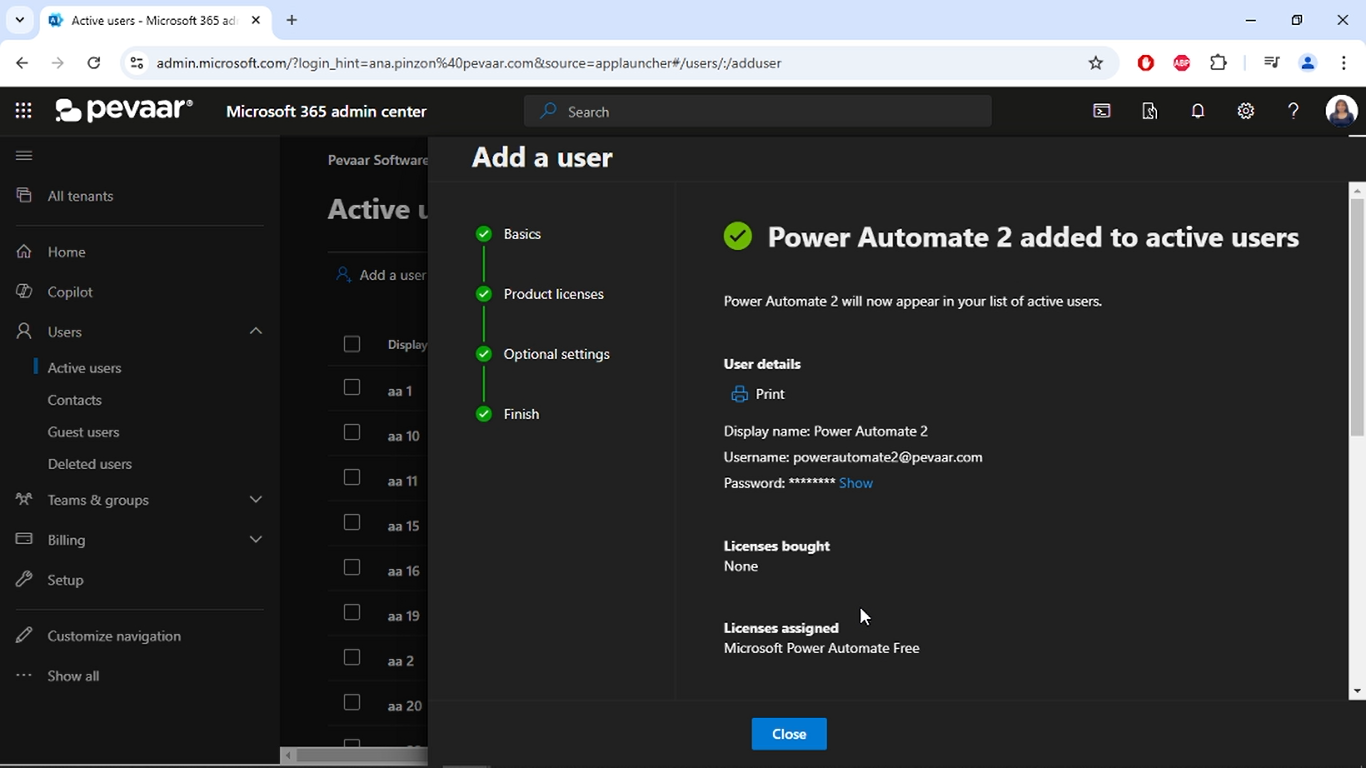Tick the checkbox for user aa 15

tap(352, 522)
